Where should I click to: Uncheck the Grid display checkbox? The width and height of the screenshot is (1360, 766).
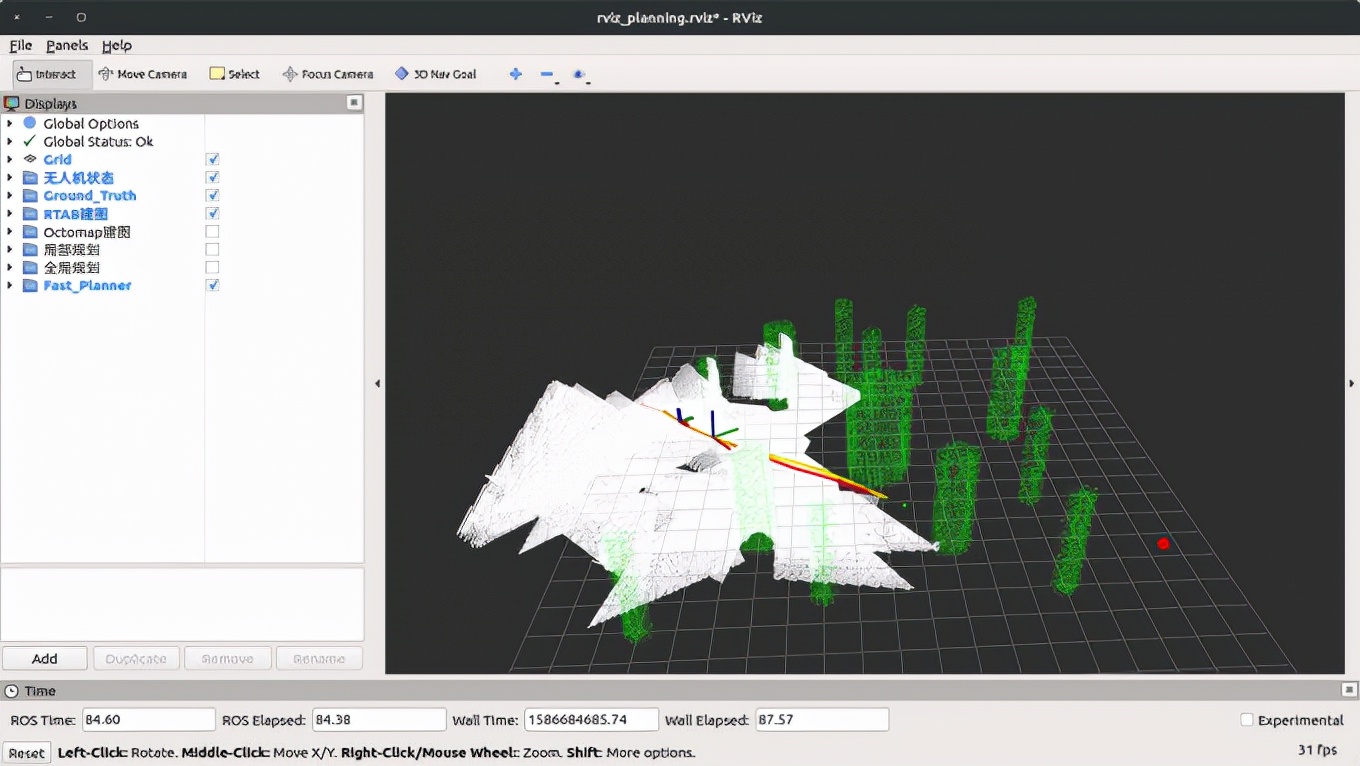coord(212,159)
